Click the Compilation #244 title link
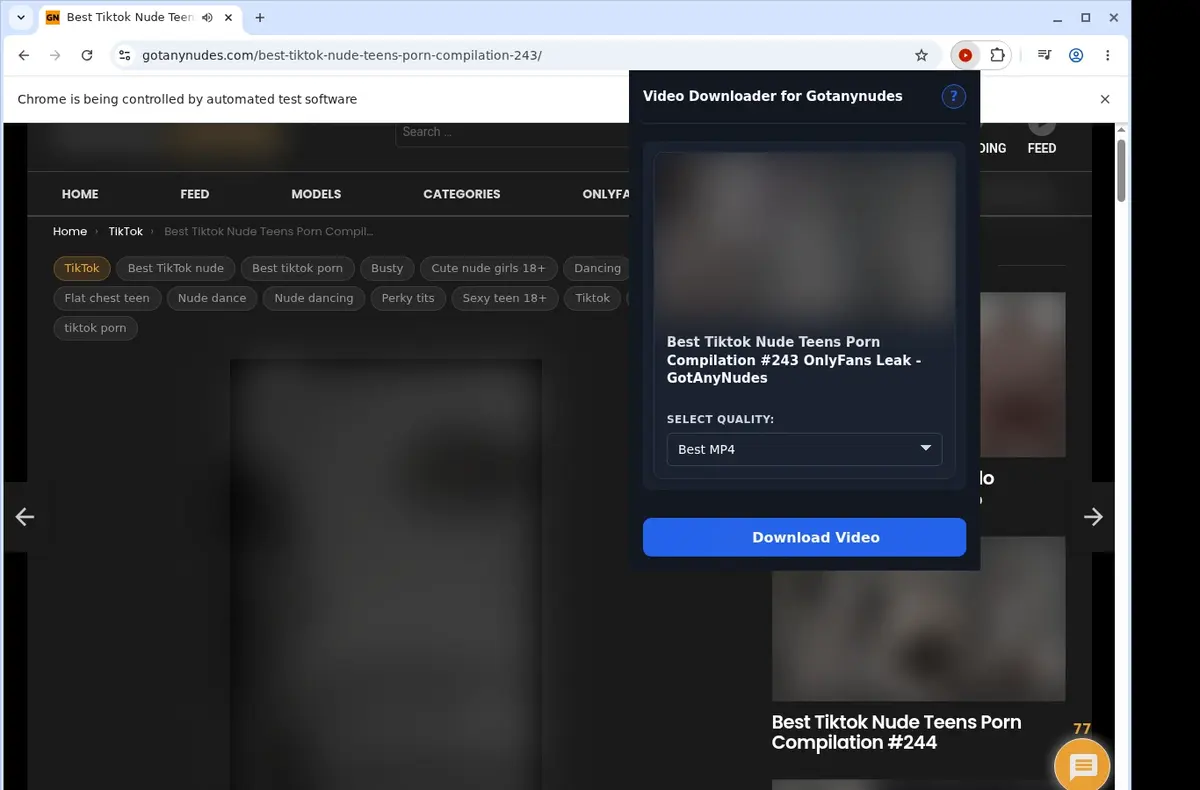Viewport: 1200px width, 790px height. (896, 732)
